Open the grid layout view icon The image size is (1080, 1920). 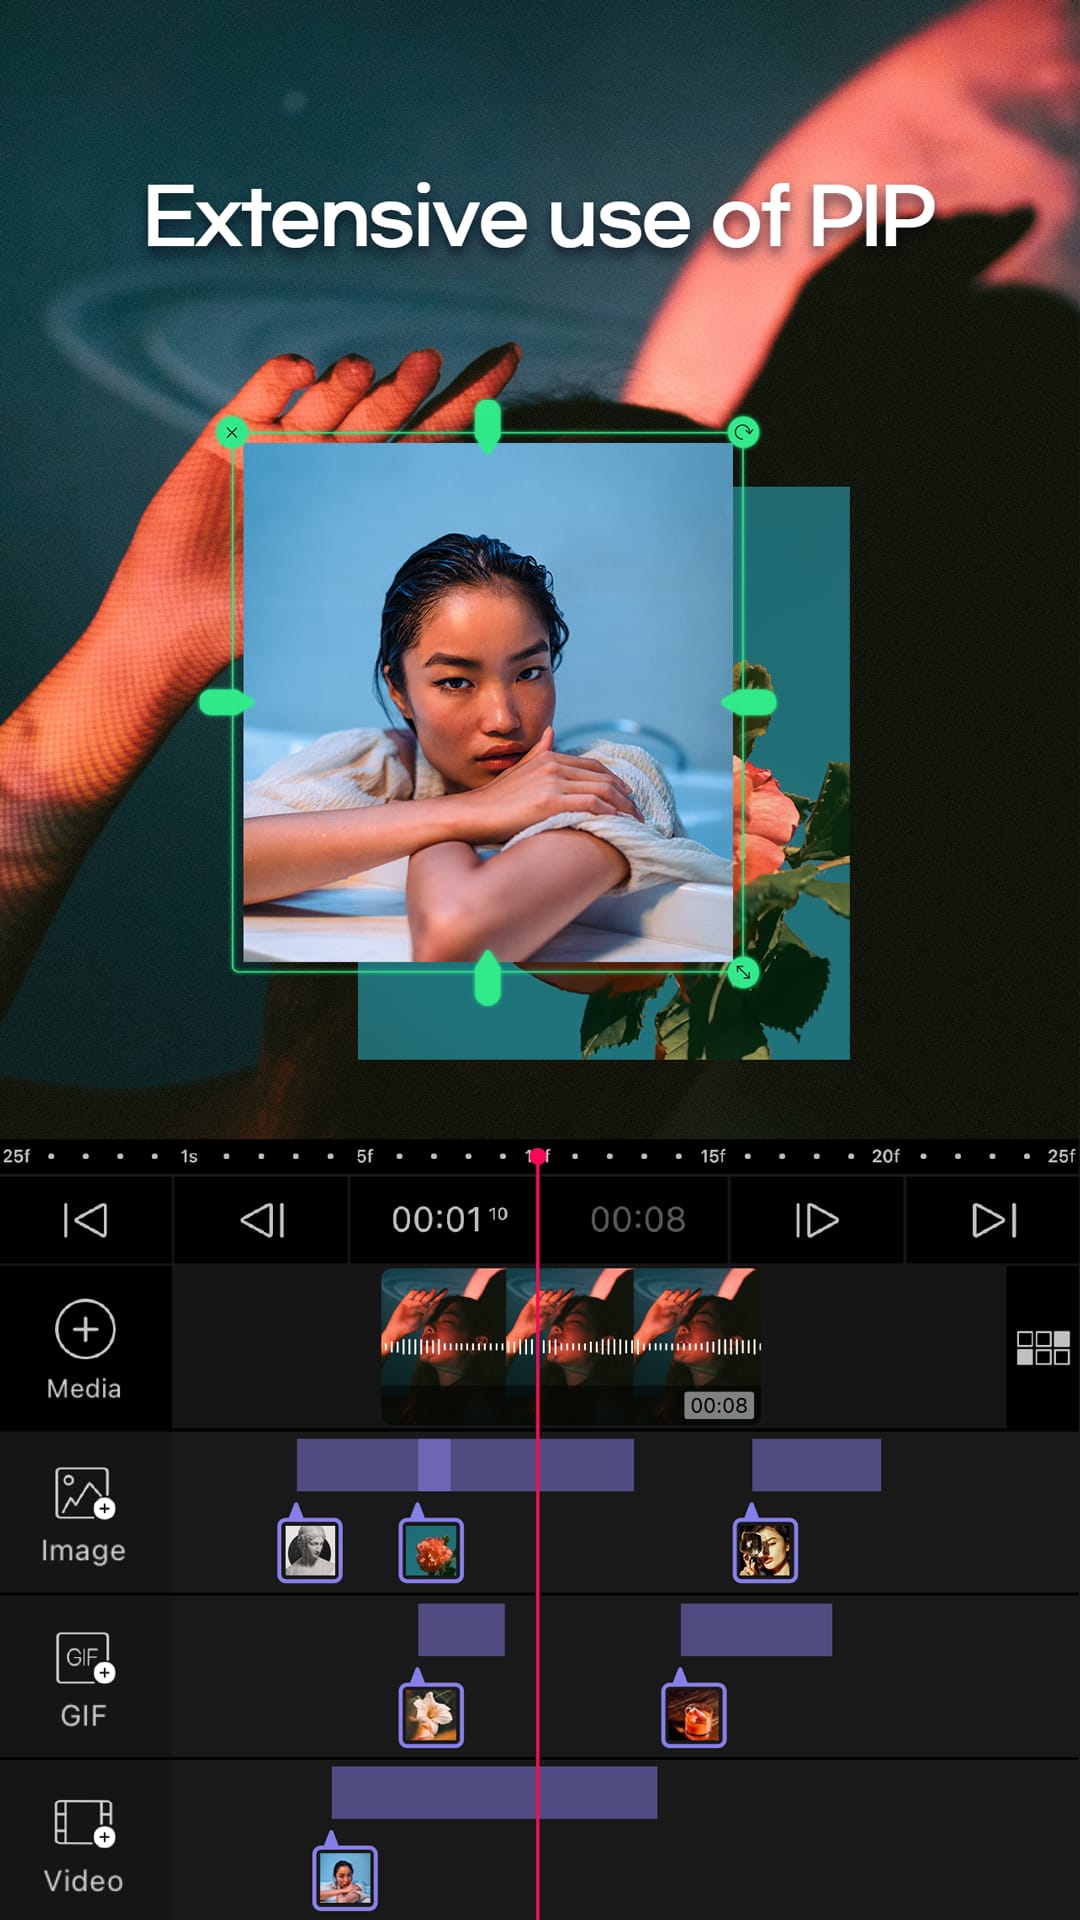tap(1042, 1347)
